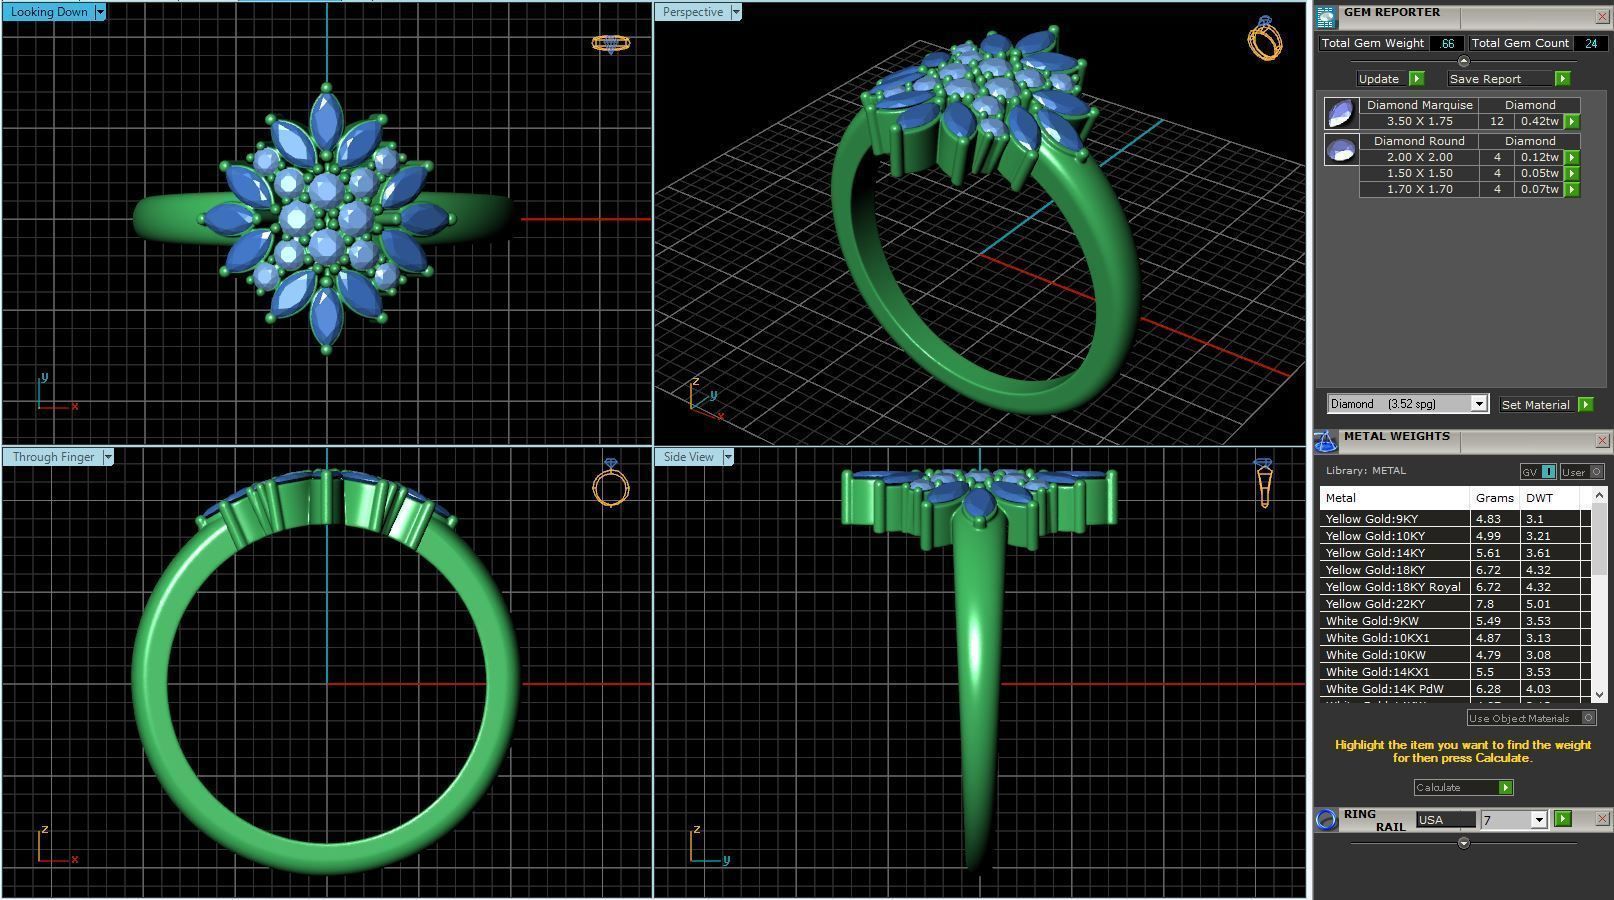Select the White Gold:10KW row
This screenshot has width=1614, height=900.
(1455, 655)
